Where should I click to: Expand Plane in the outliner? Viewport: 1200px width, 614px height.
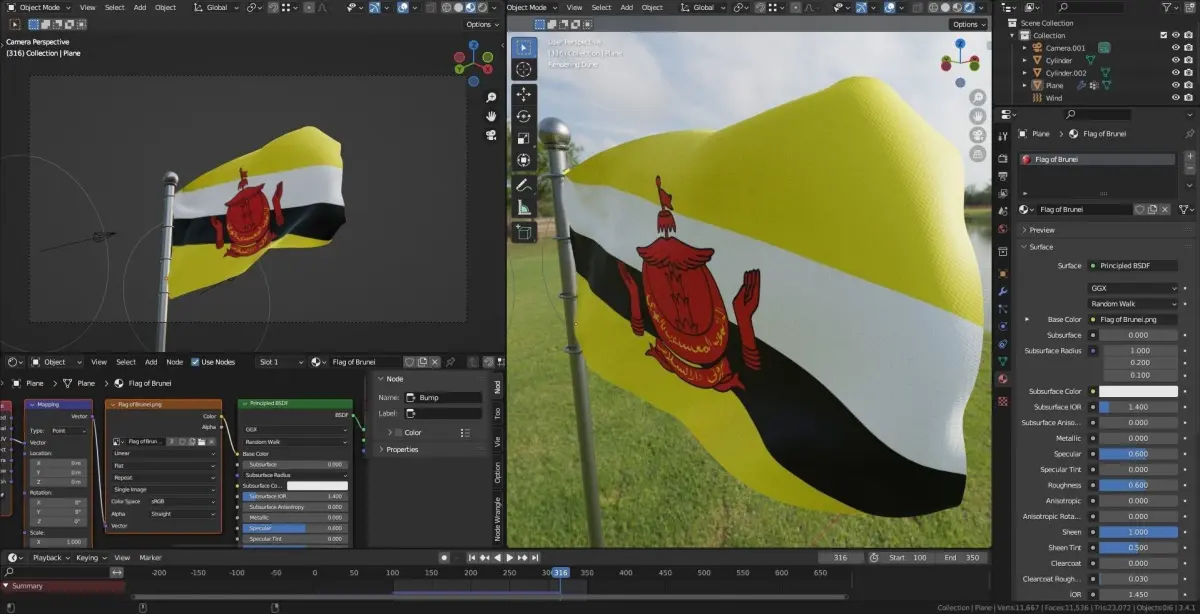tap(1025, 86)
